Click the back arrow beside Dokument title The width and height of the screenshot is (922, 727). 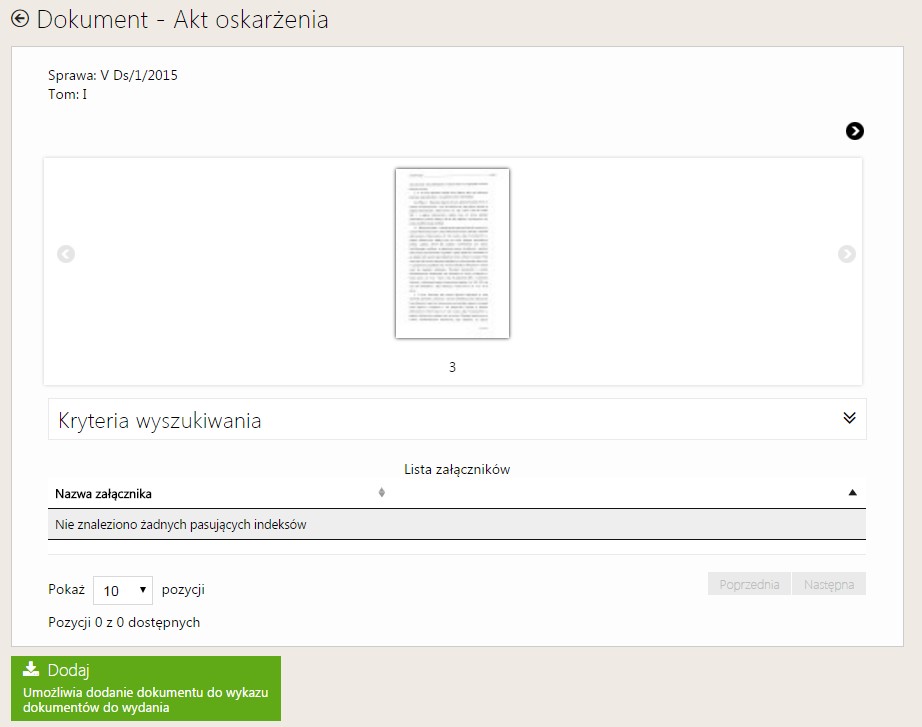click(20, 18)
